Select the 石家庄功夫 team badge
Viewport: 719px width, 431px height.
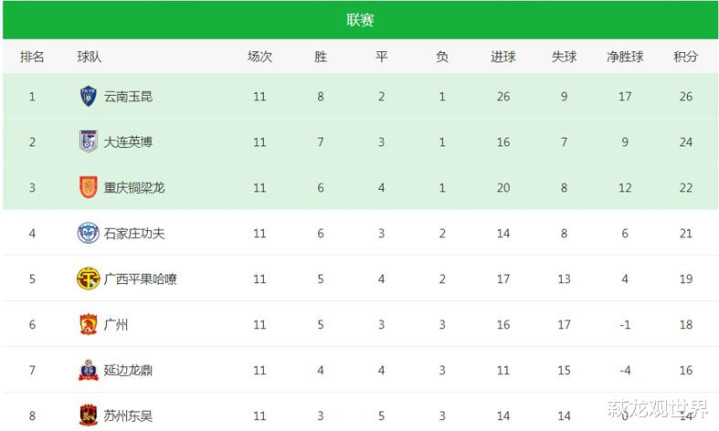(88, 233)
